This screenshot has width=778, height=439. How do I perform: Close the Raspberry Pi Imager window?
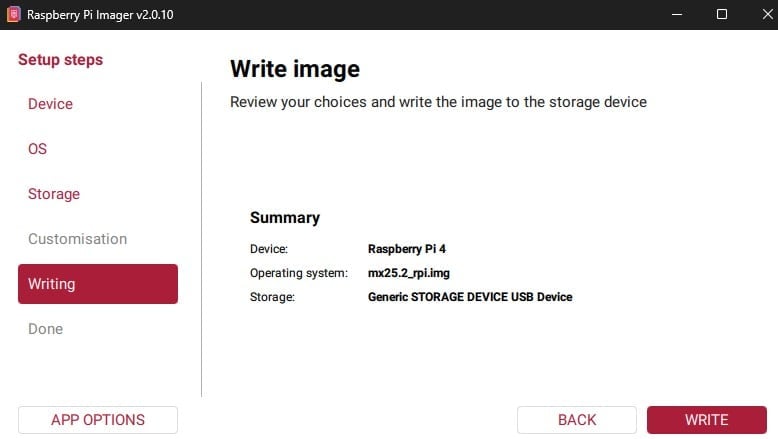[767, 14]
